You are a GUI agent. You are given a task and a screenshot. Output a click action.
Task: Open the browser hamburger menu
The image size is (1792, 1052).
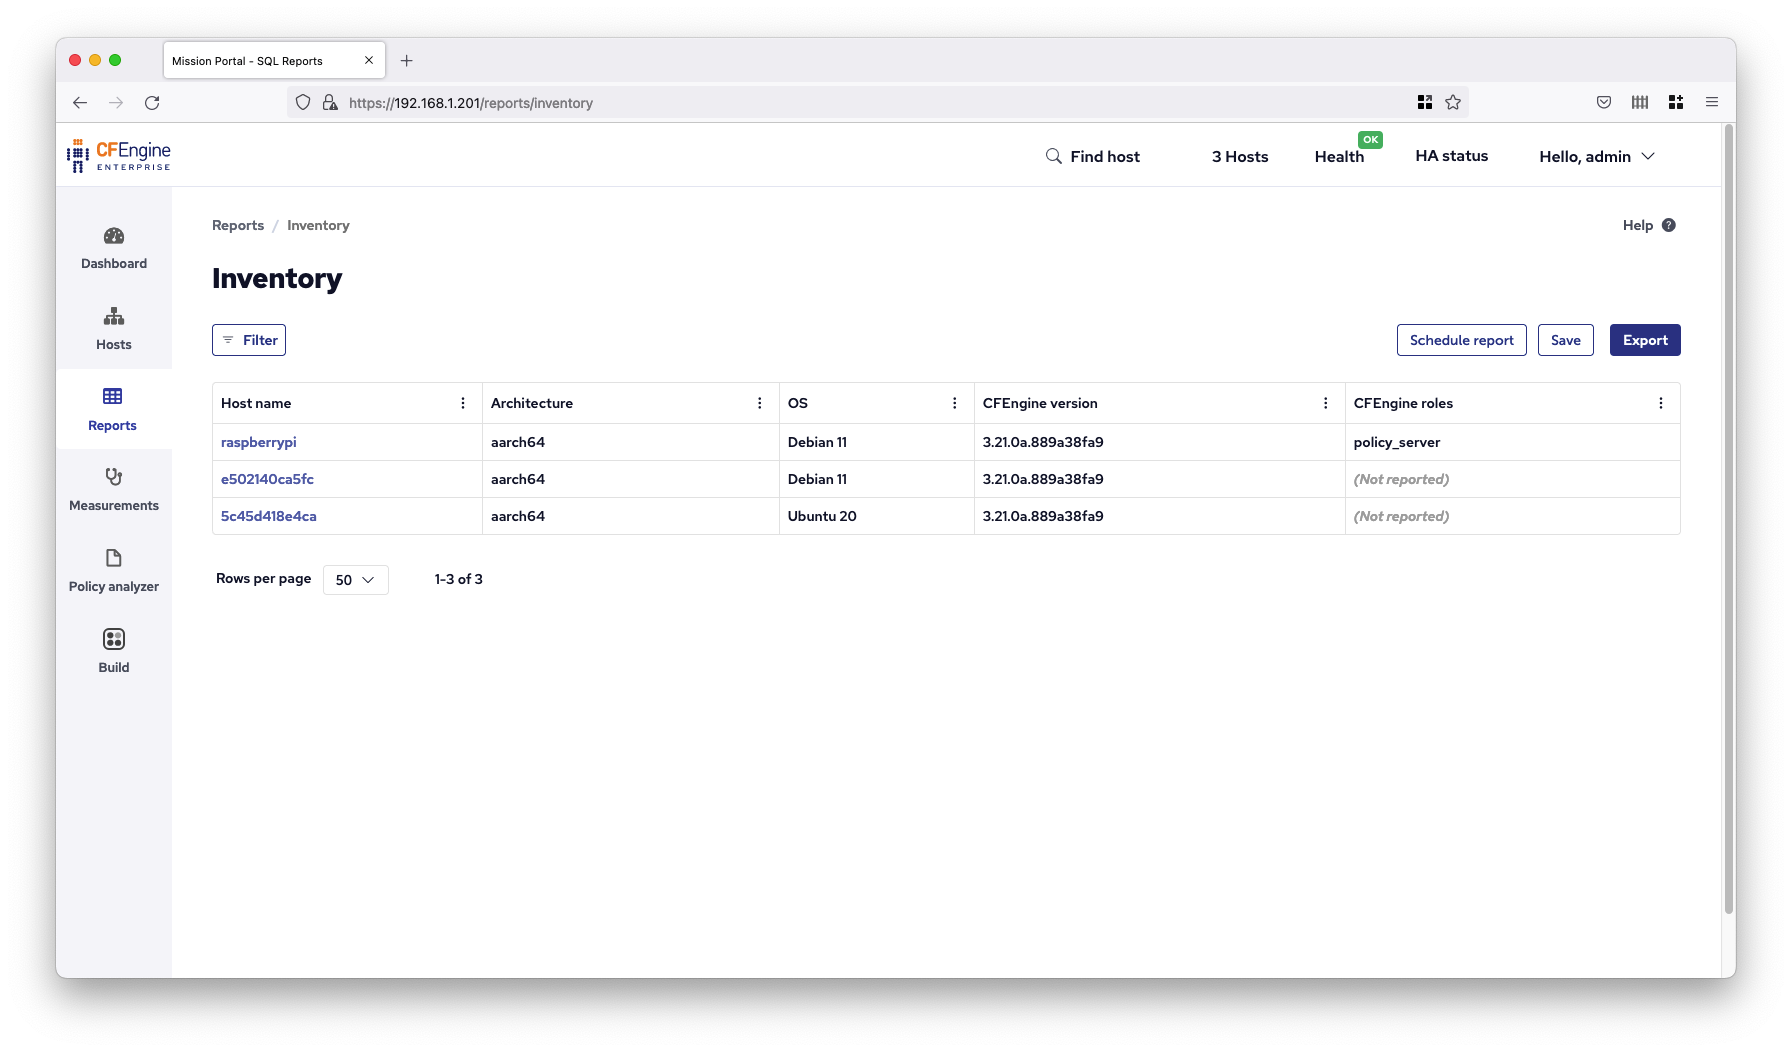point(1712,102)
